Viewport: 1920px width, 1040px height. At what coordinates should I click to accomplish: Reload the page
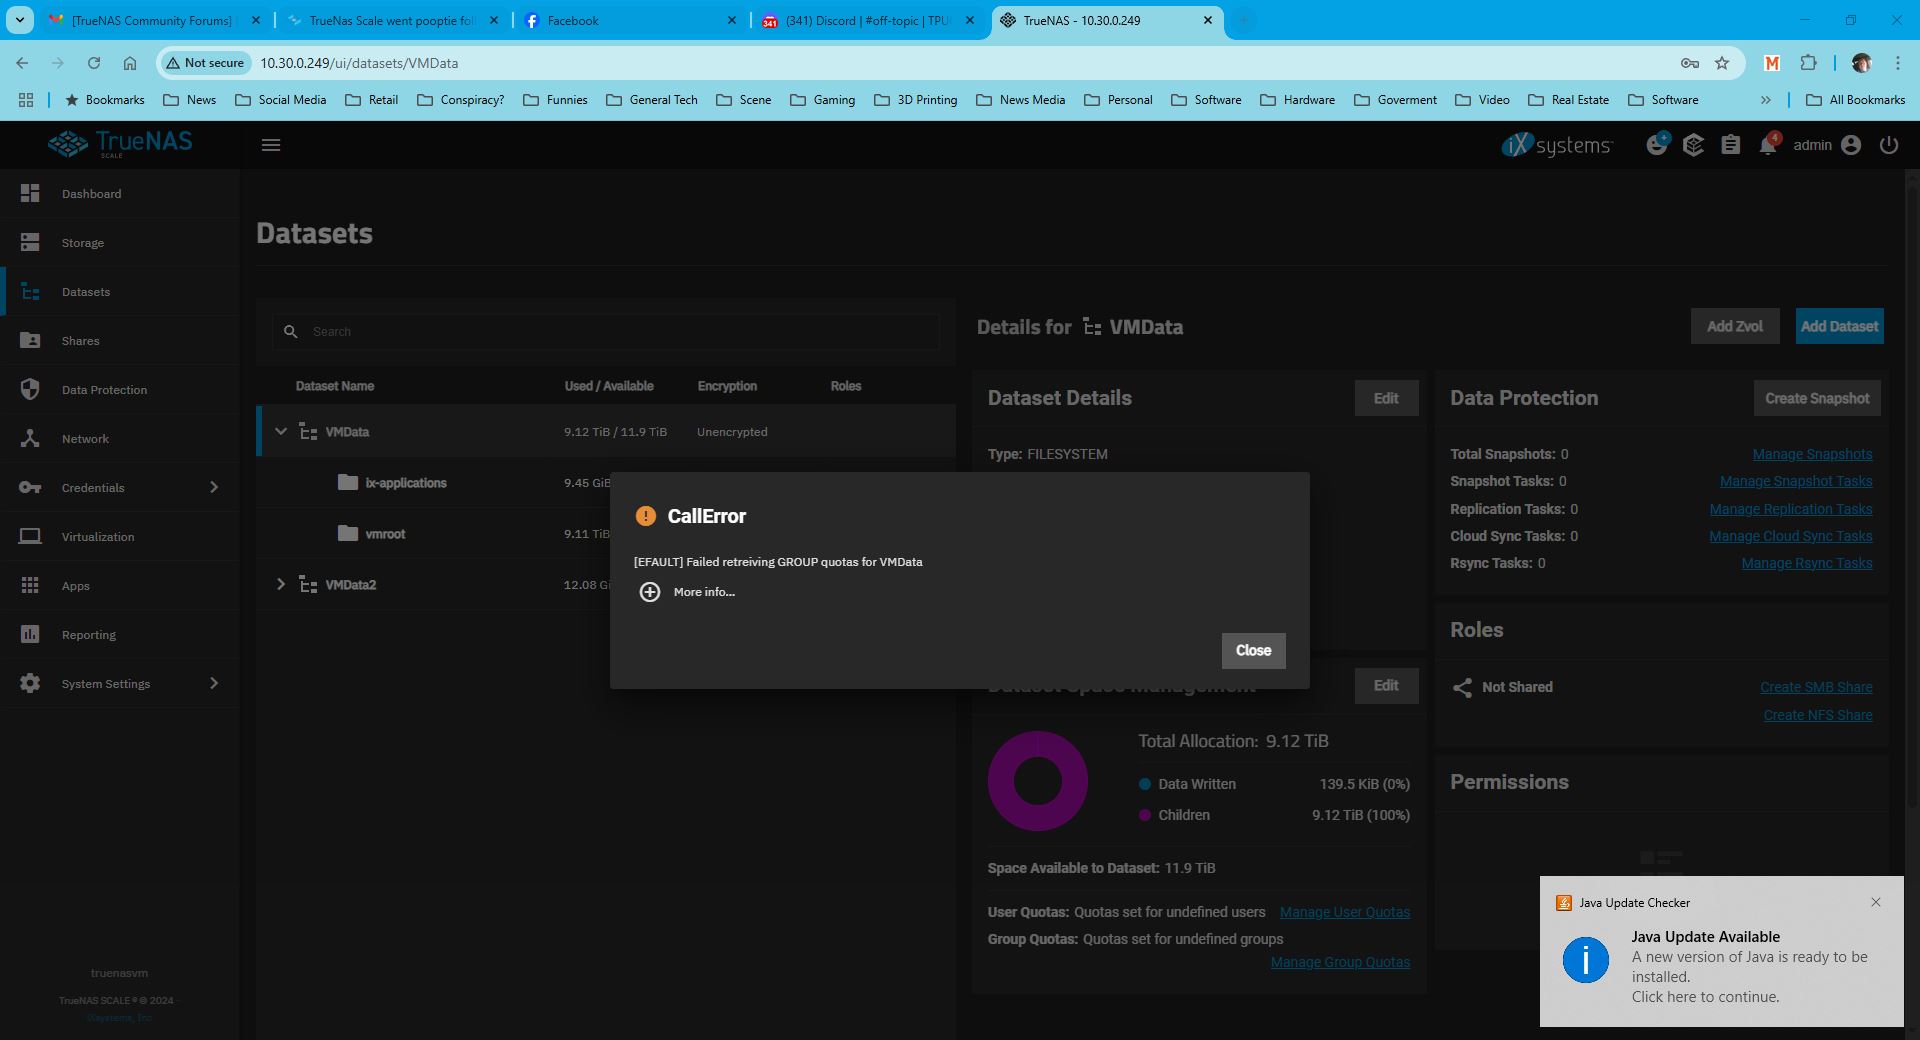93,63
